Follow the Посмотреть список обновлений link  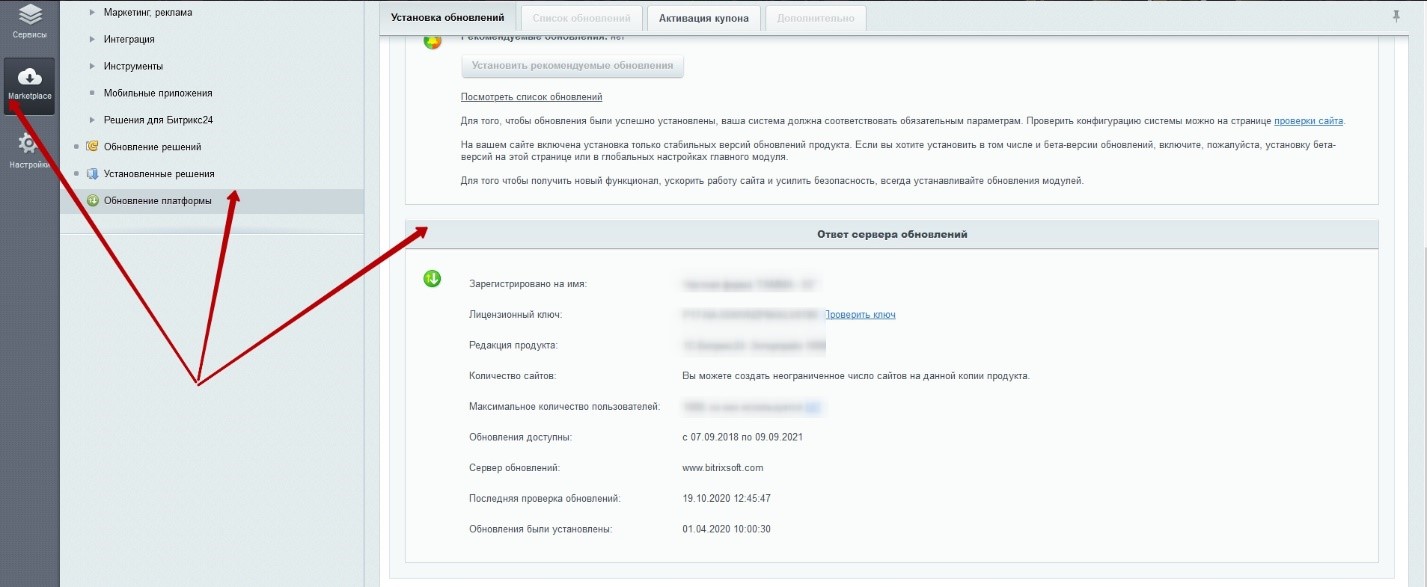pyautogui.click(x=531, y=97)
